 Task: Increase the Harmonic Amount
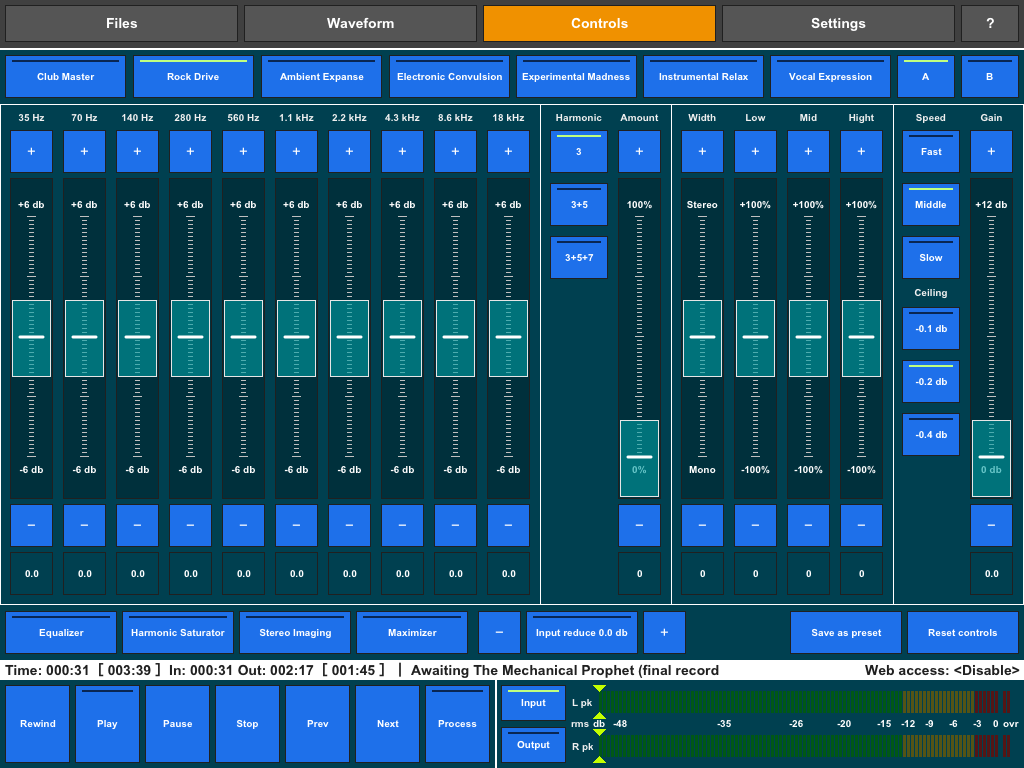pyautogui.click(x=639, y=151)
